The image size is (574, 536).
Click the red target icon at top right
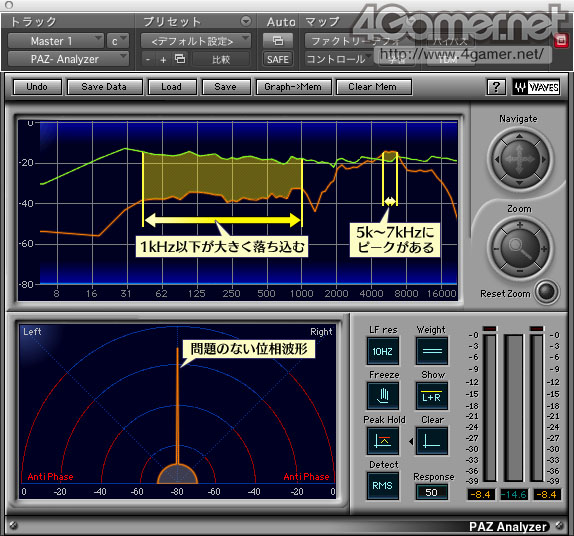(x=561, y=40)
